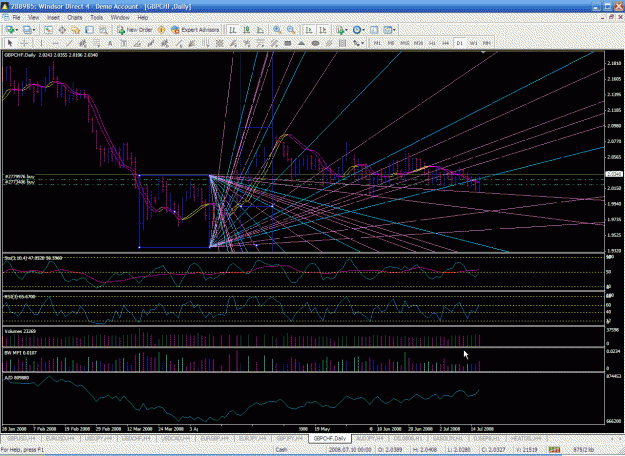Switch to the EURUSD,H4 chart tab
The width and height of the screenshot is (625, 456).
(60, 438)
